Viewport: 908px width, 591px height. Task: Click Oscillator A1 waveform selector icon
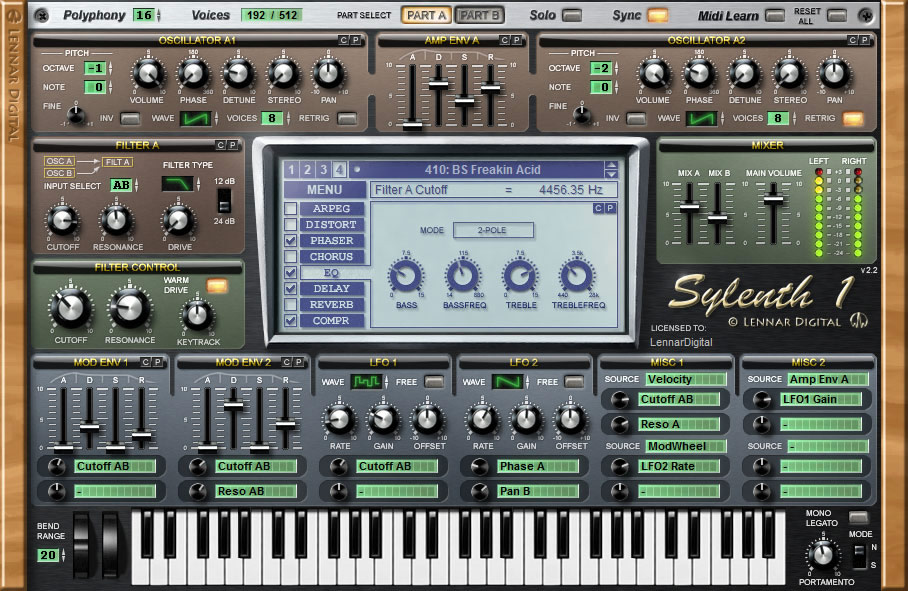(x=196, y=119)
